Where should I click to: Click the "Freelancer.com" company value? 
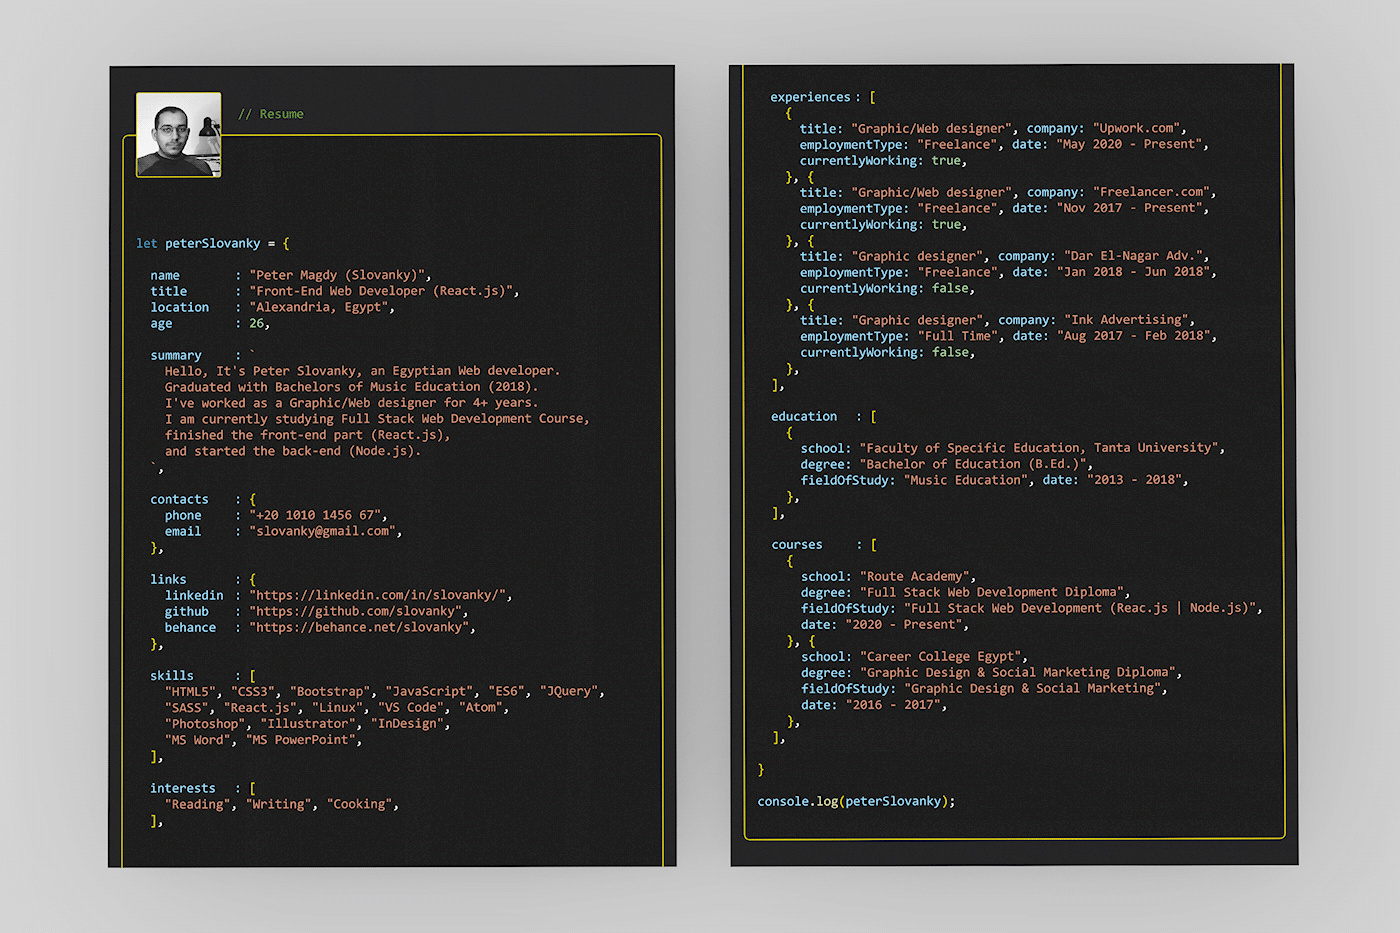pyautogui.click(x=1153, y=192)
